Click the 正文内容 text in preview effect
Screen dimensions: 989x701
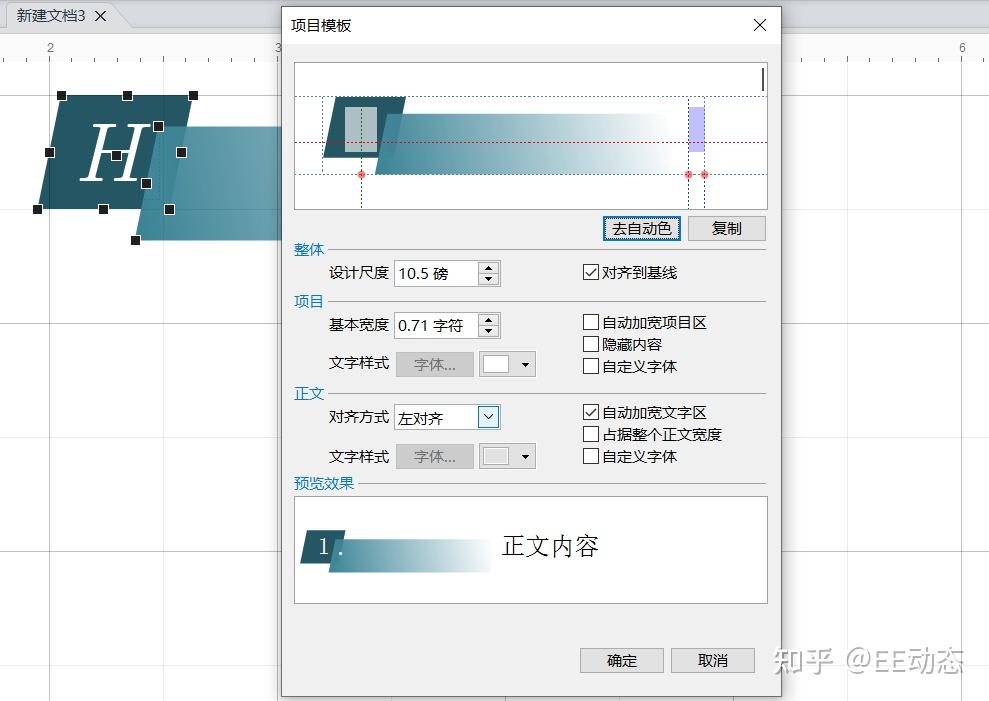[x=550, y=546]
